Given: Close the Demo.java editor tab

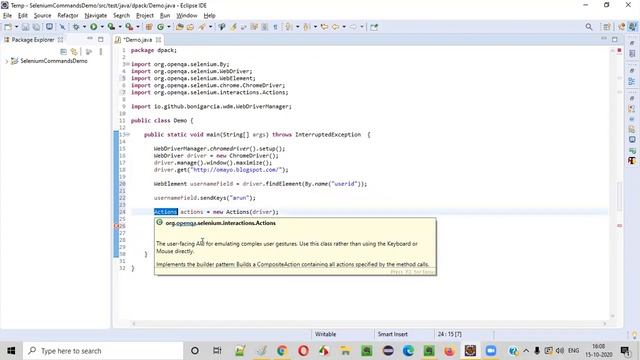Looking at the screenshot, I should click(x=158, y=40).
